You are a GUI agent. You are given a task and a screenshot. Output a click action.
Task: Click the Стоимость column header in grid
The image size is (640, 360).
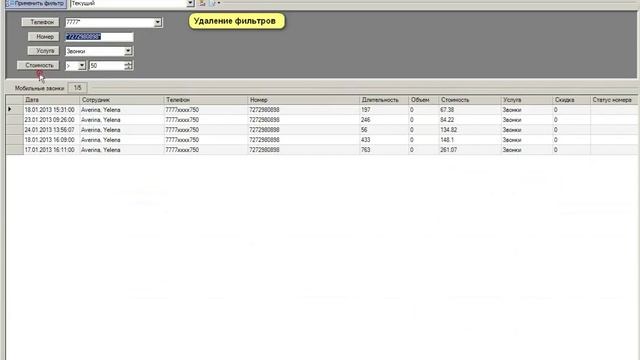469,100
